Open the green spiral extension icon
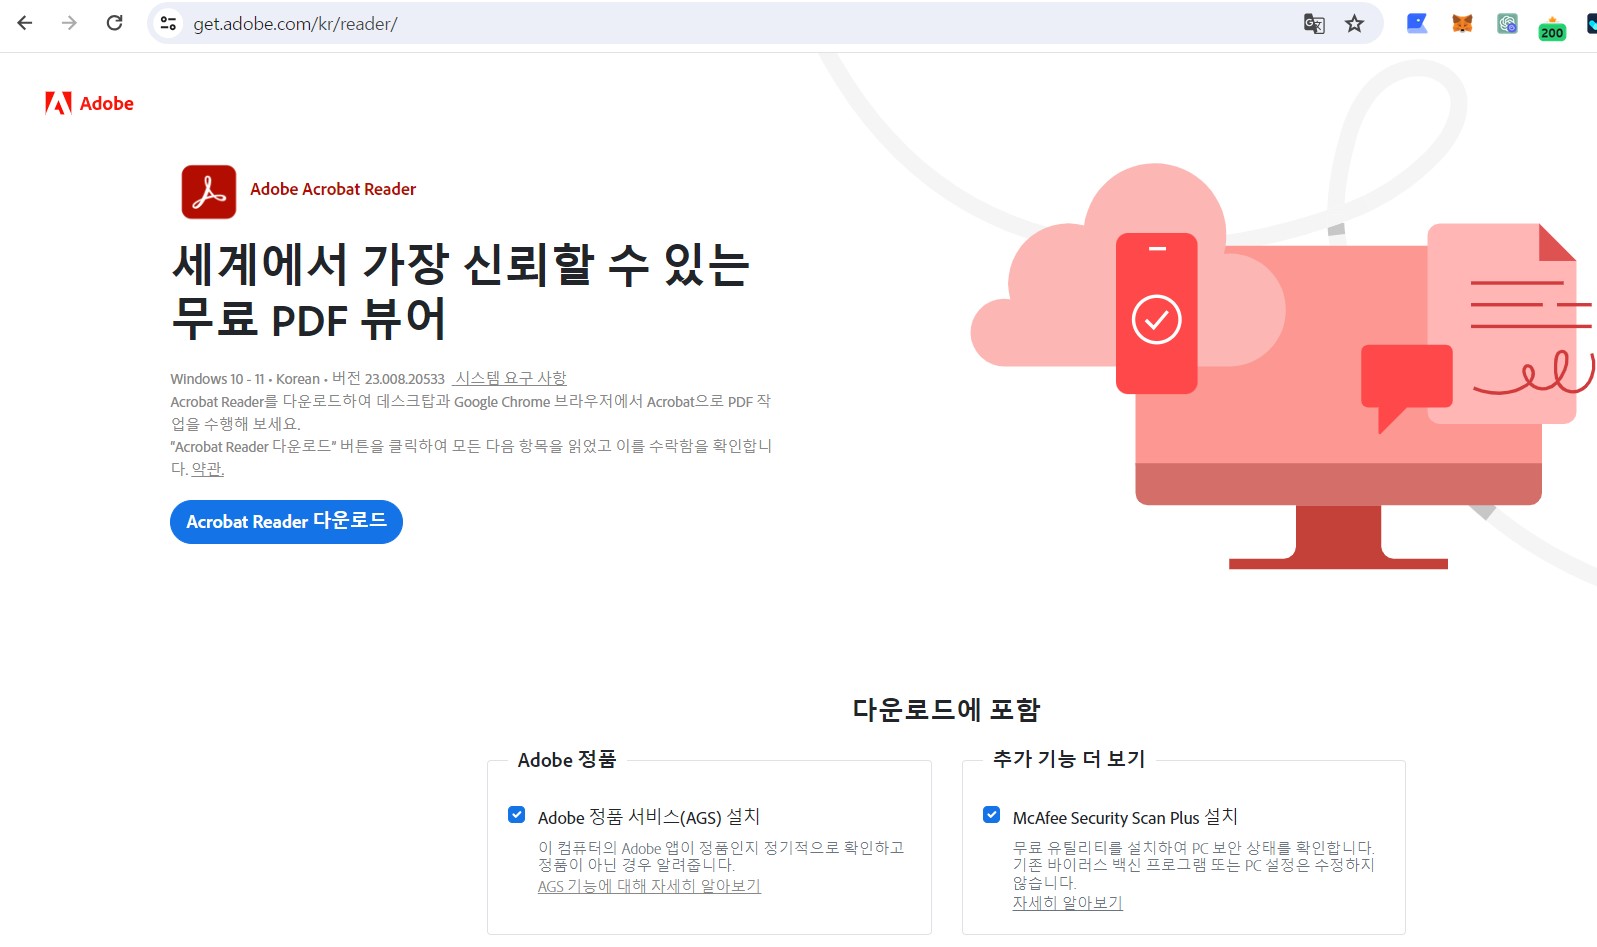This screenshot has height=947, width=1597. point(1507,23)
